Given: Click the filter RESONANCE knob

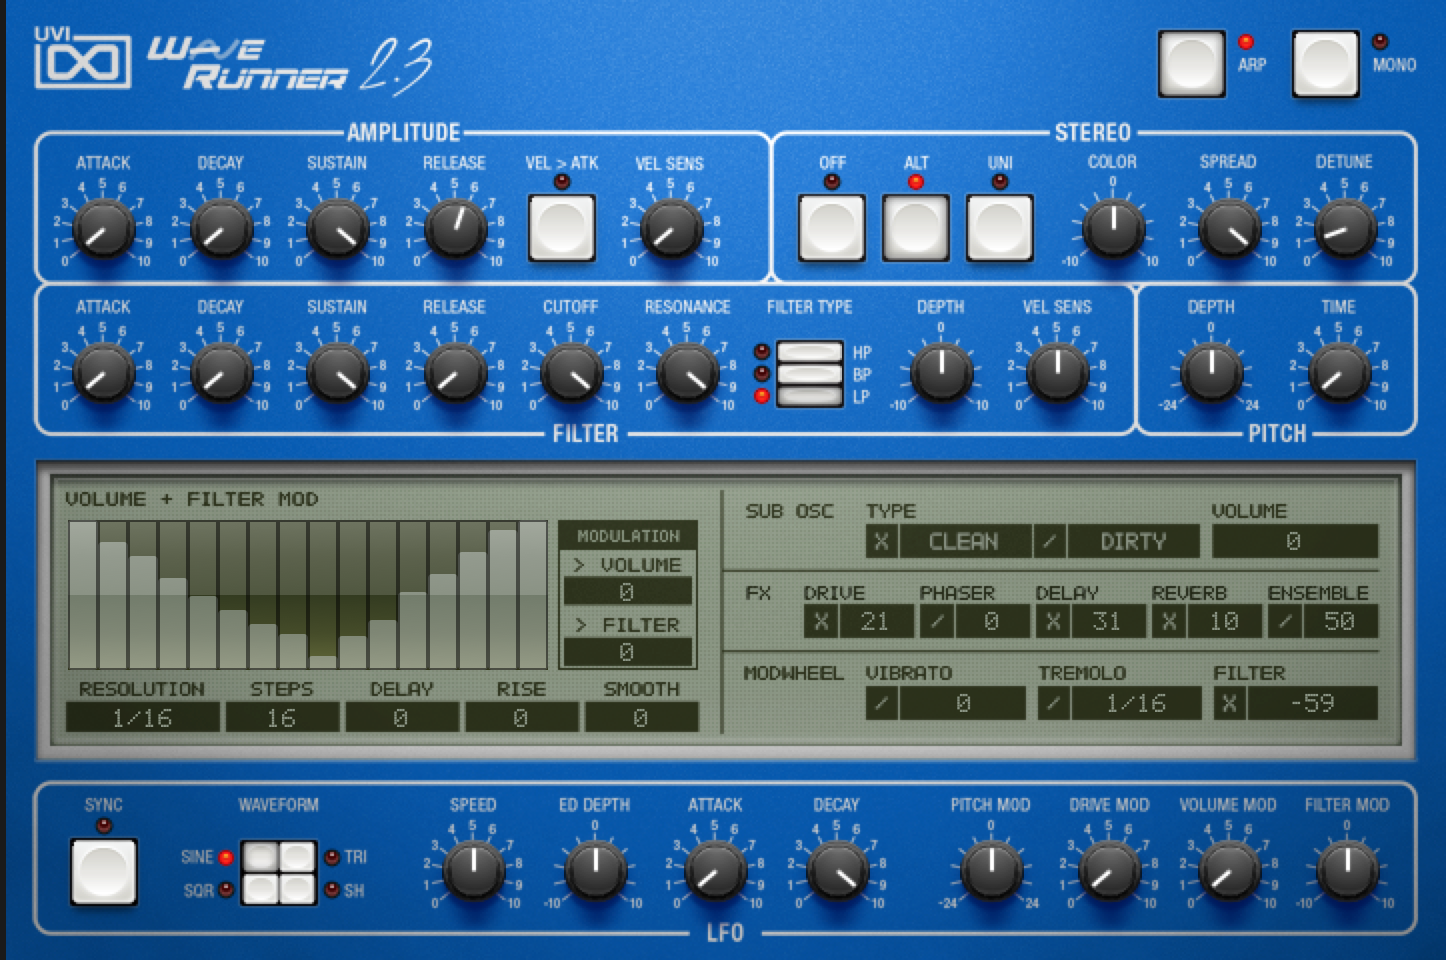Looking at the screenshot, I should click(688, 372).
